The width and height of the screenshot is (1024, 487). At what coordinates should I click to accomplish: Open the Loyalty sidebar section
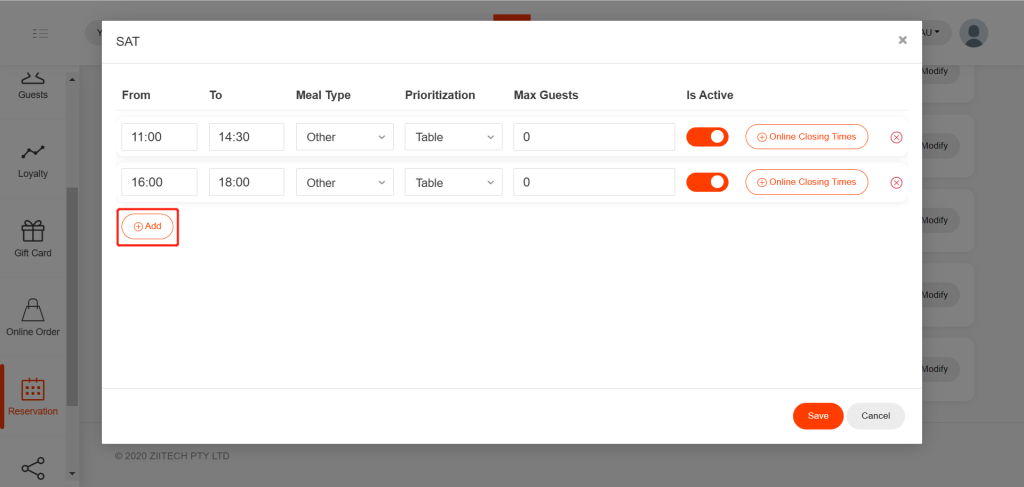tap(33, 160)
